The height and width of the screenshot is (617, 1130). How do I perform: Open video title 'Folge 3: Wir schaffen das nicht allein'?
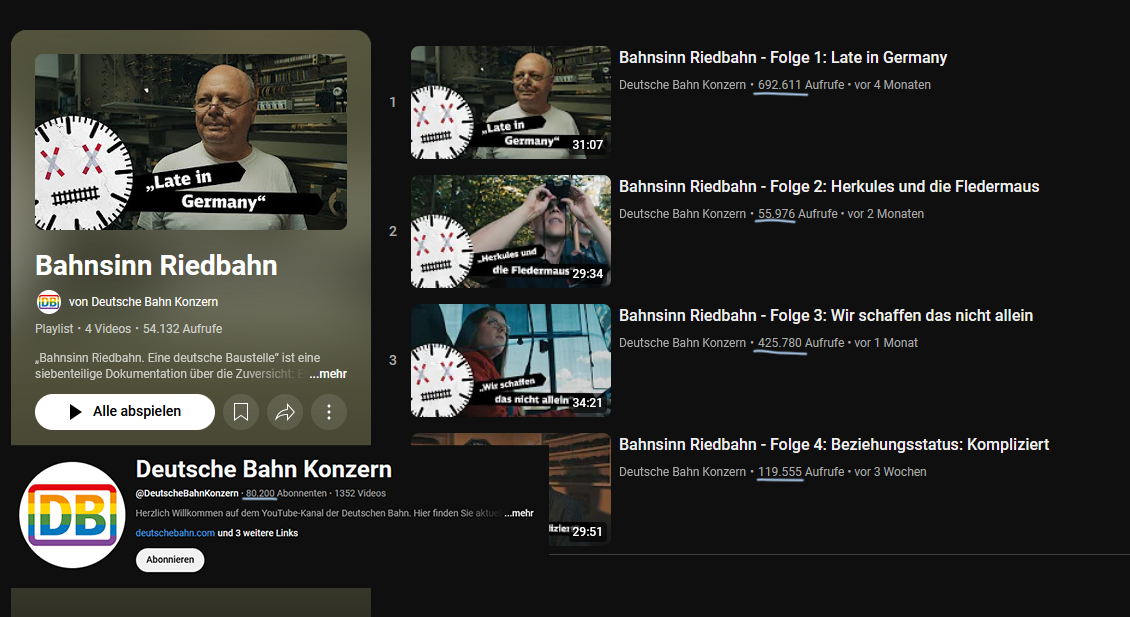pos(826,316)
